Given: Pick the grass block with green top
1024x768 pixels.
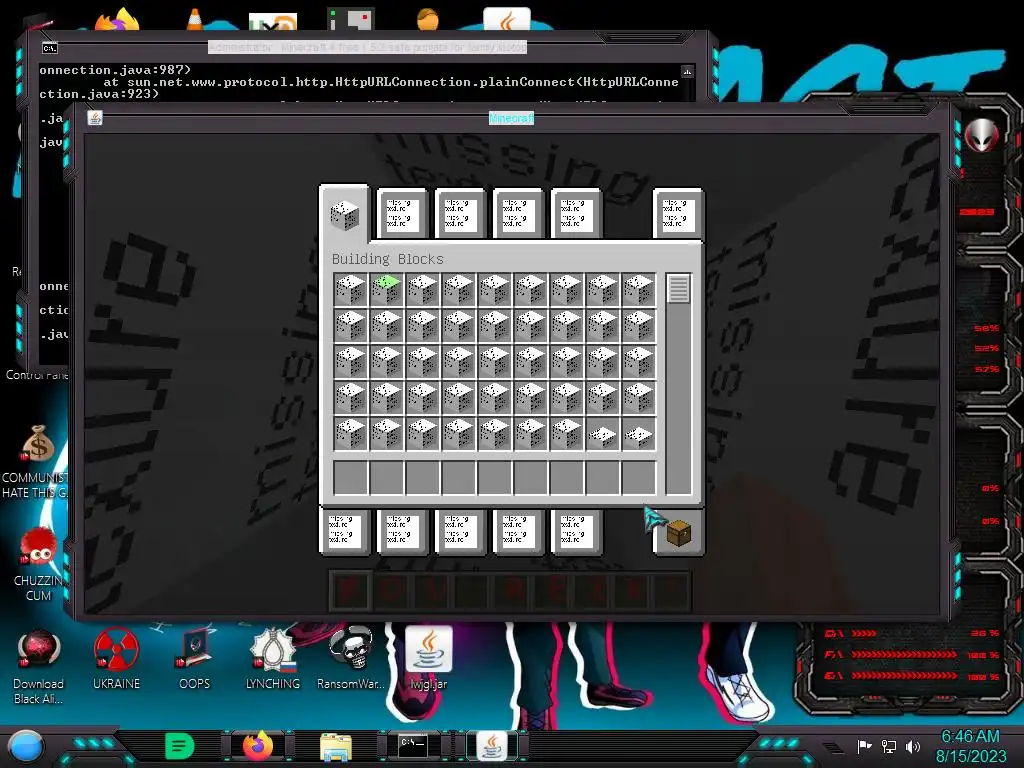Looking at the screenshot, I should point(387,290).
